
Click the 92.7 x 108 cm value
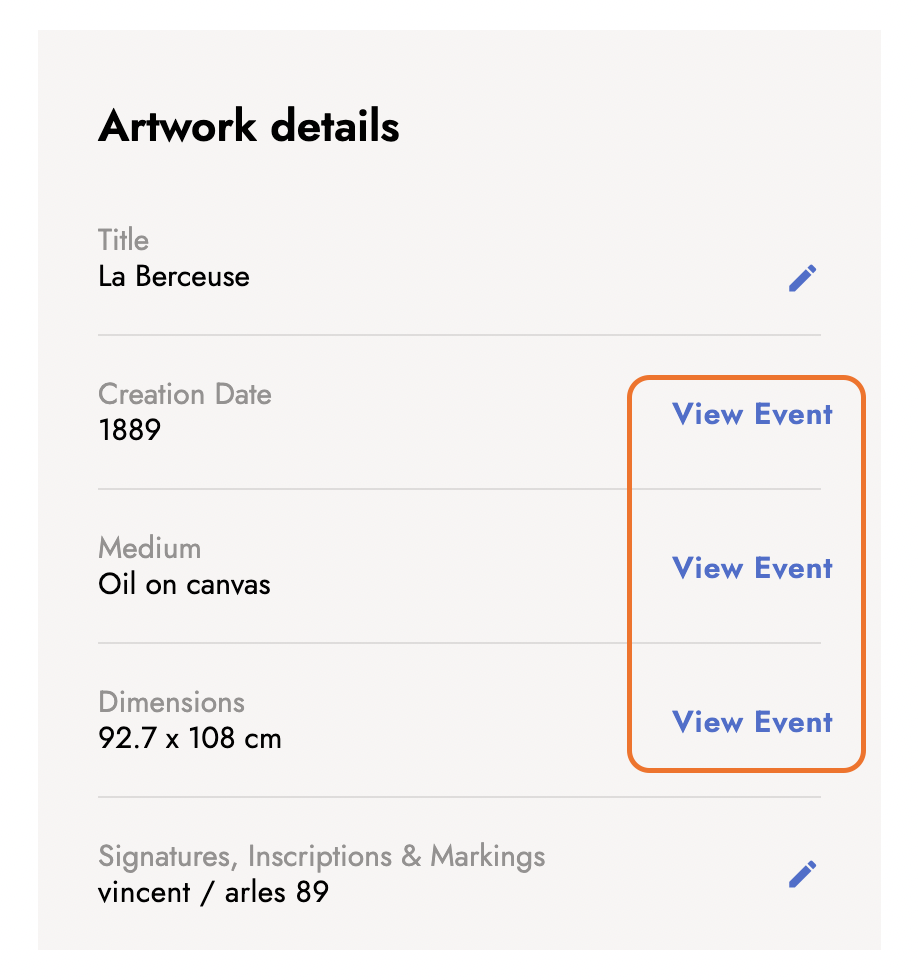[x=190, y=739]
